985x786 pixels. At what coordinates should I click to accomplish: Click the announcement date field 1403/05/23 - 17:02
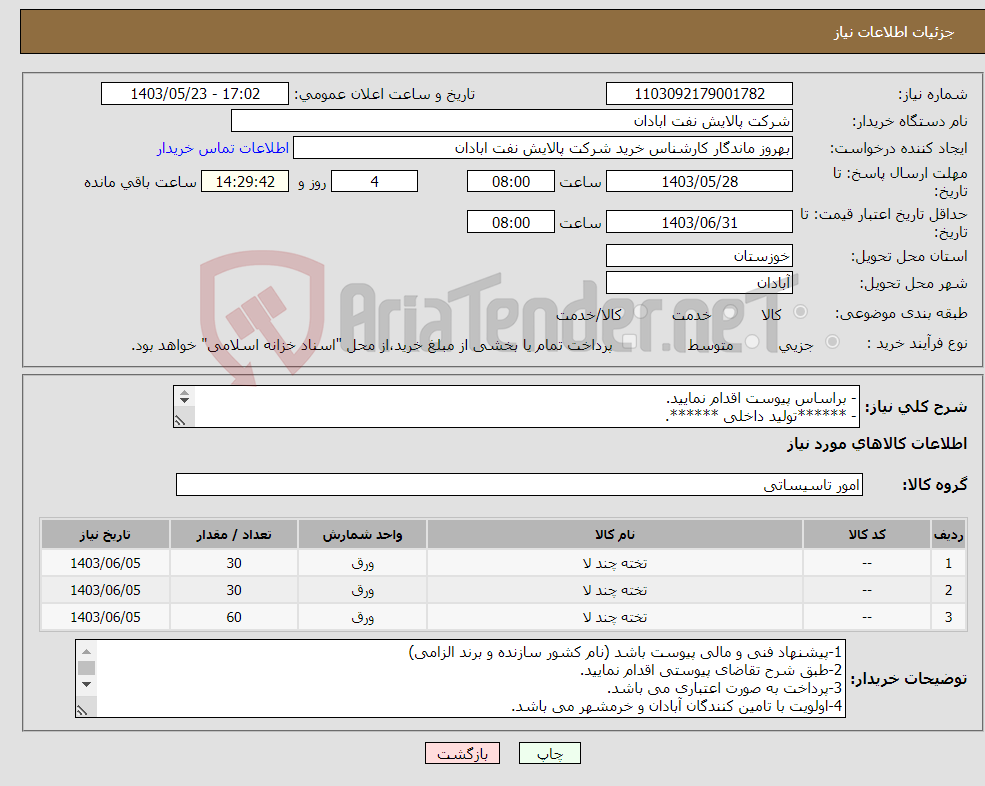[x=195, y=94]
